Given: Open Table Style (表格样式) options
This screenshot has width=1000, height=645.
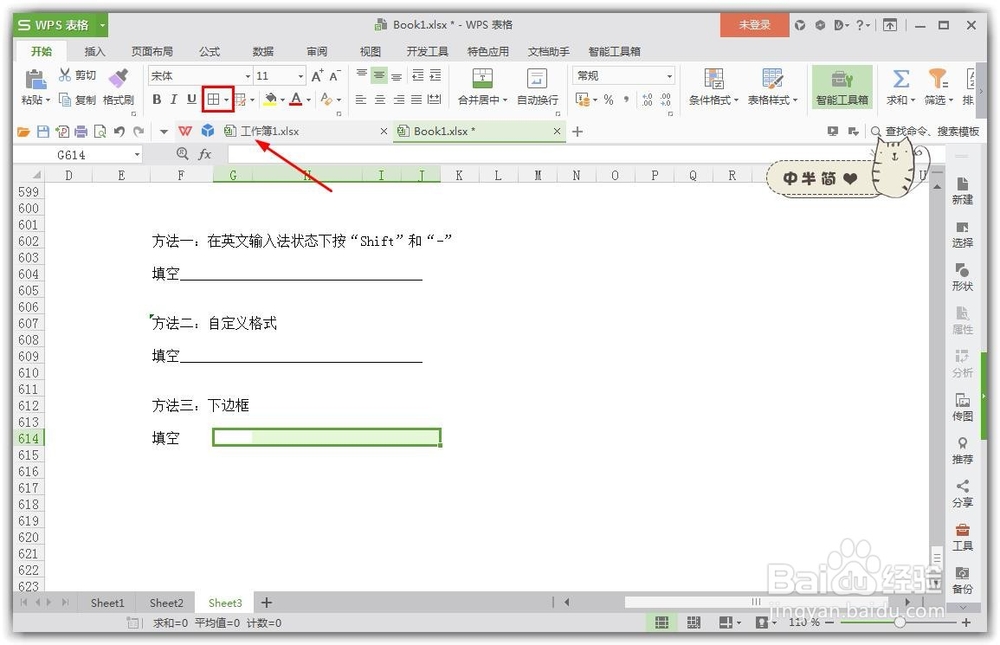Looking at the screenshot, I should coord(770,87).
